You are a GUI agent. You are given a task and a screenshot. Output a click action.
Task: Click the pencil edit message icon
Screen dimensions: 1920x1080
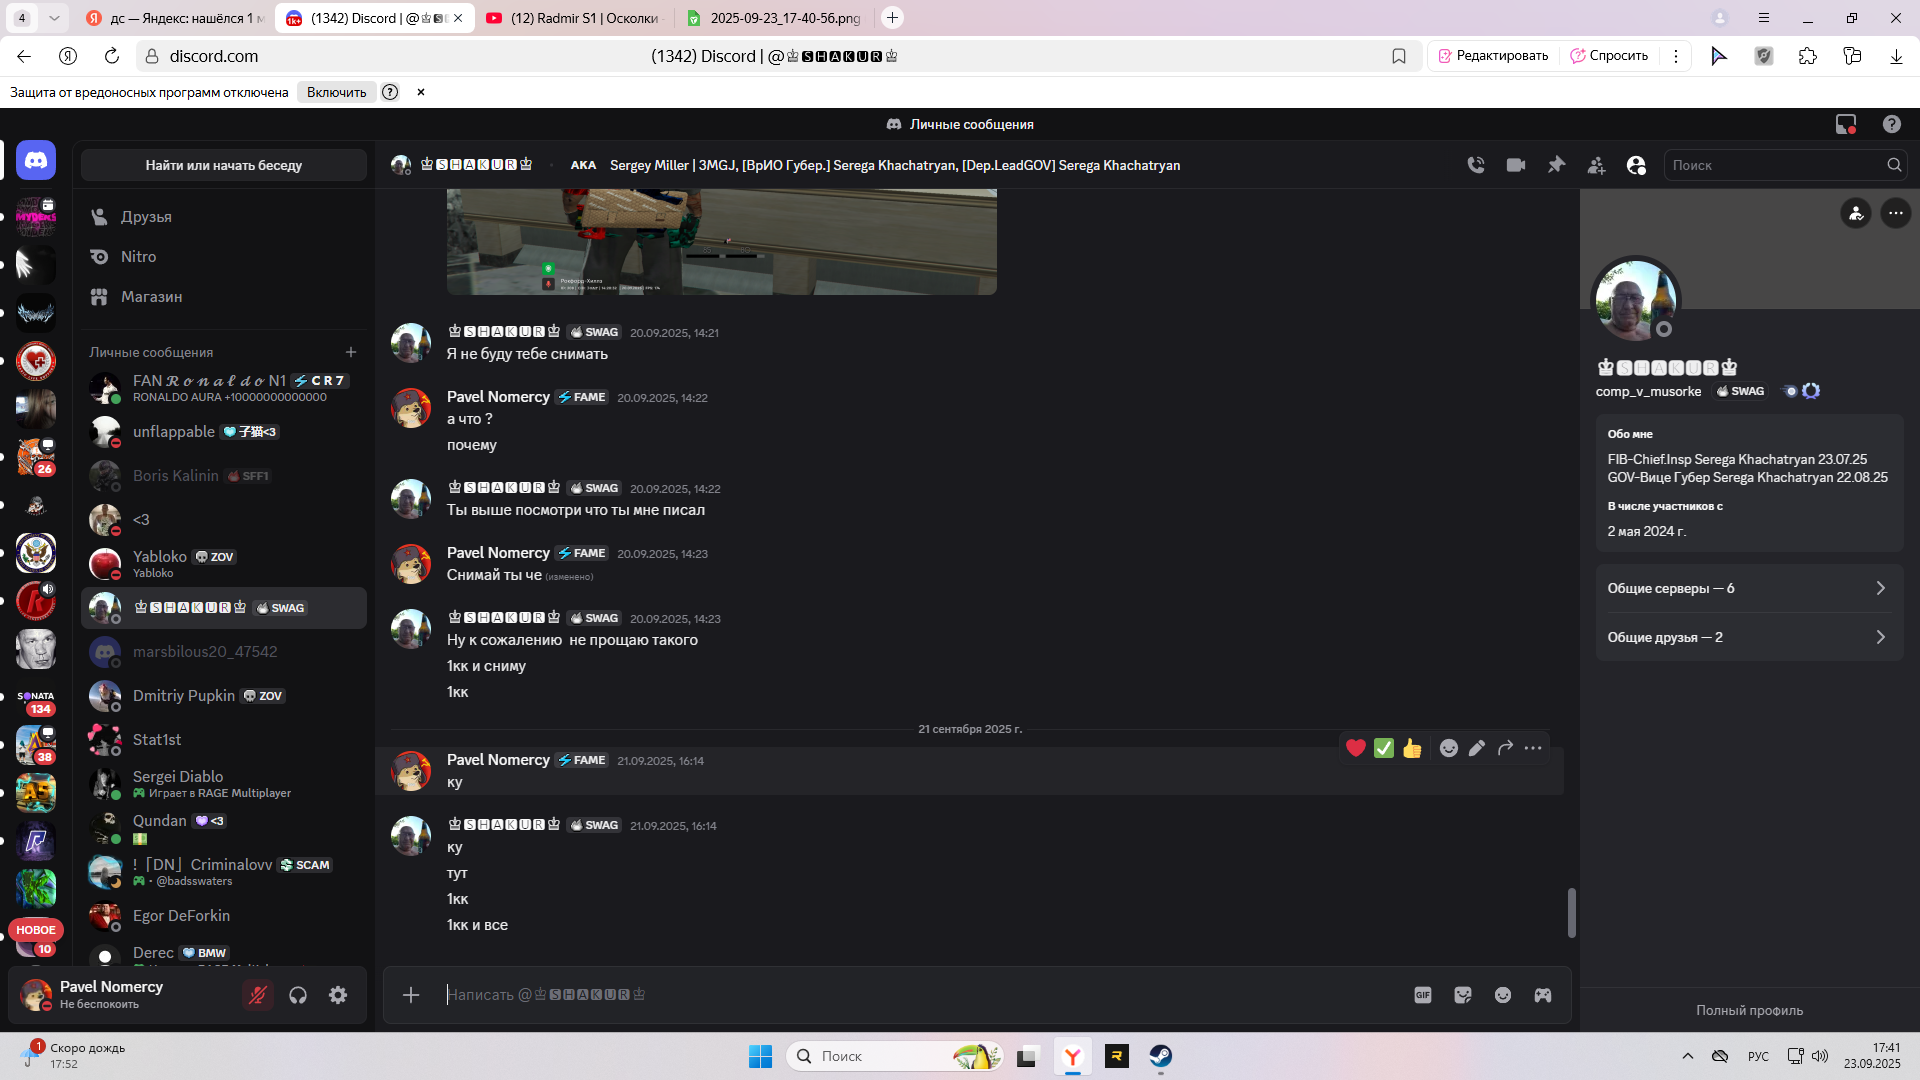(x=1477, y=748)
